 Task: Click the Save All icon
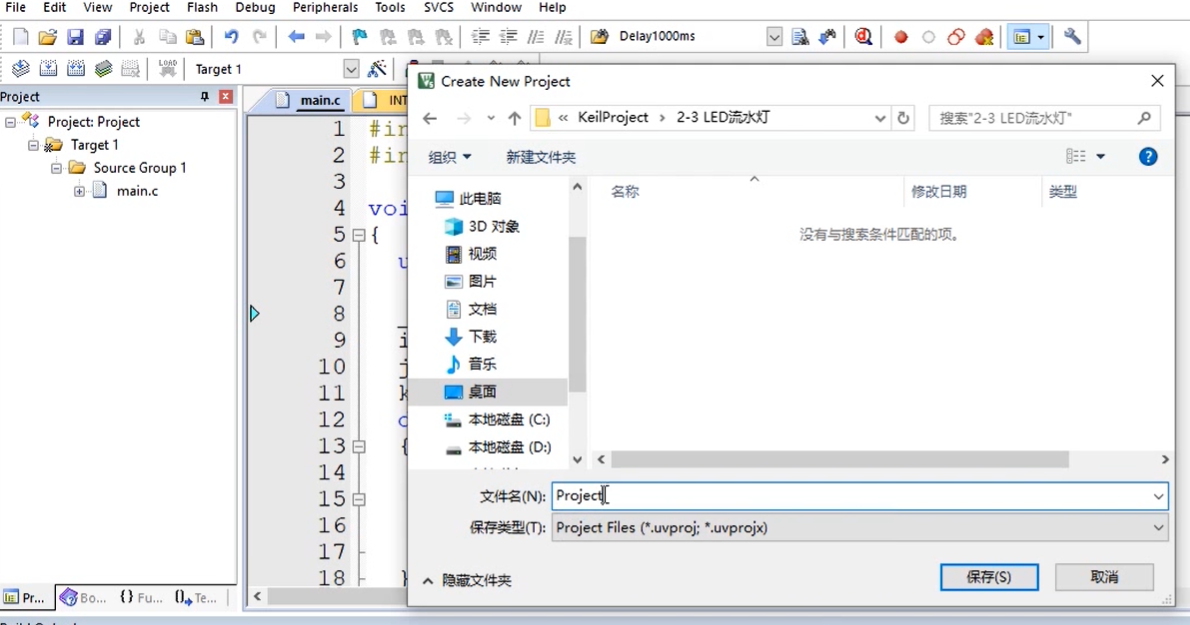click(x=102, y=36)
